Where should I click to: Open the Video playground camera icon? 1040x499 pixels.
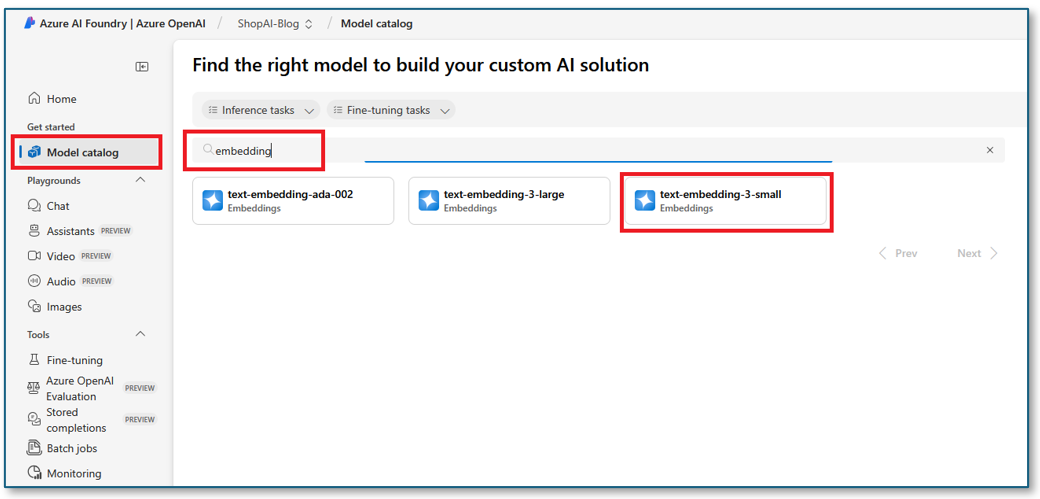pyautogui.click(x=34, y=256)
